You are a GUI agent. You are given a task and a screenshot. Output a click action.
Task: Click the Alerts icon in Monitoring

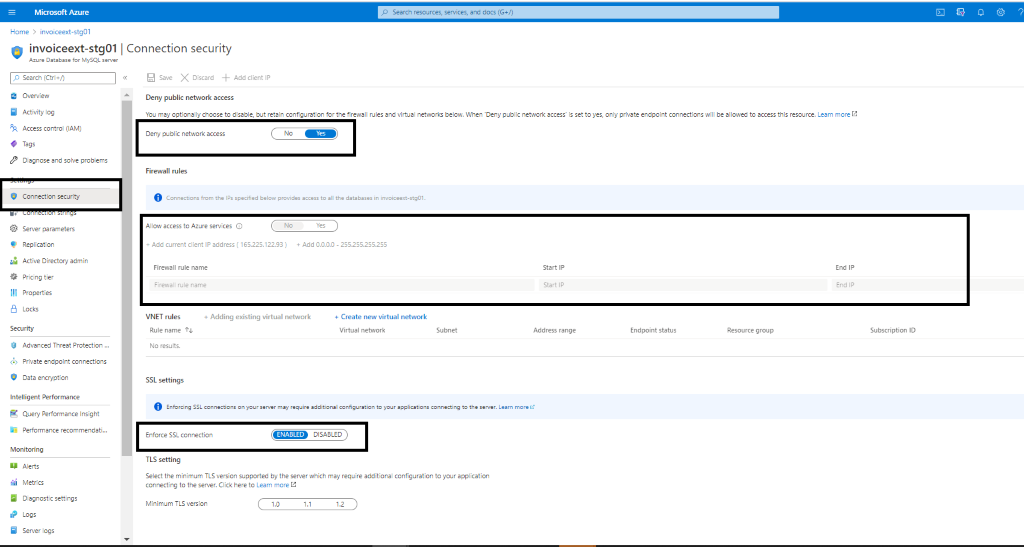tap(14, 466)
